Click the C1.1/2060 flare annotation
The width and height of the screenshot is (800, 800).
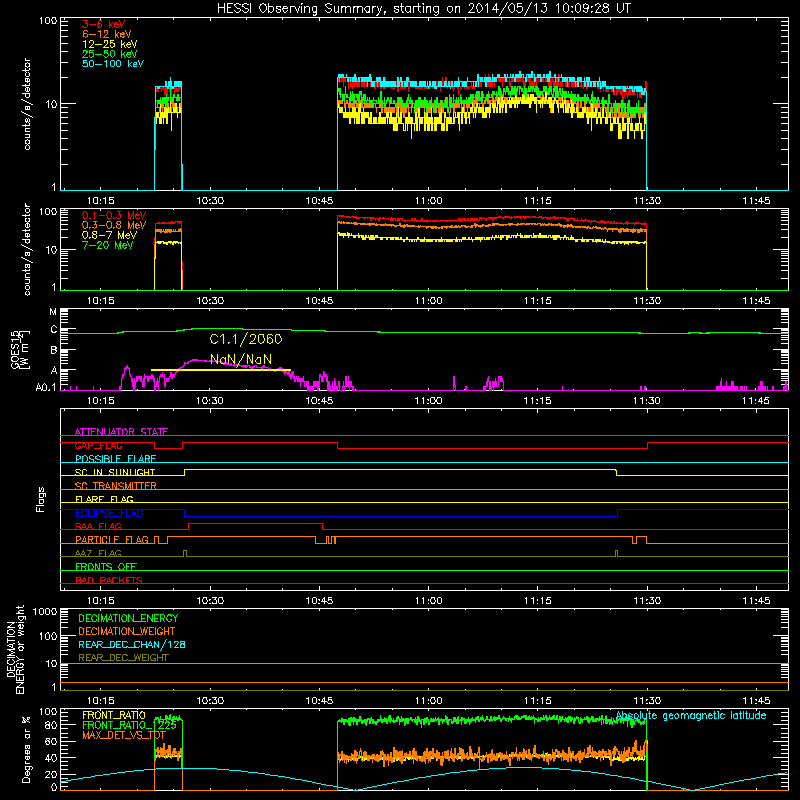pos(245,339)
